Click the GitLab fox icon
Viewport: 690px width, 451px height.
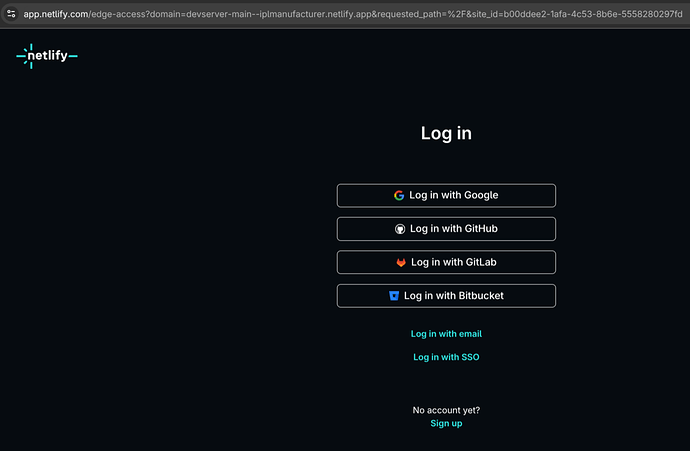point(401,262)
